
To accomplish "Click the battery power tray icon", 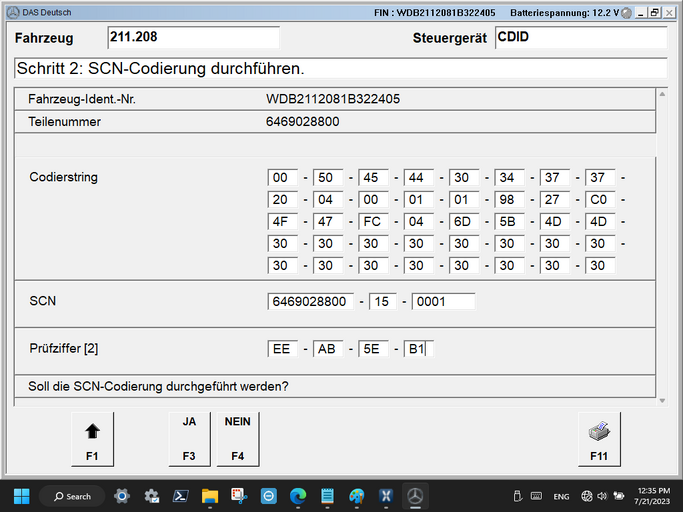I will (618, 496).
